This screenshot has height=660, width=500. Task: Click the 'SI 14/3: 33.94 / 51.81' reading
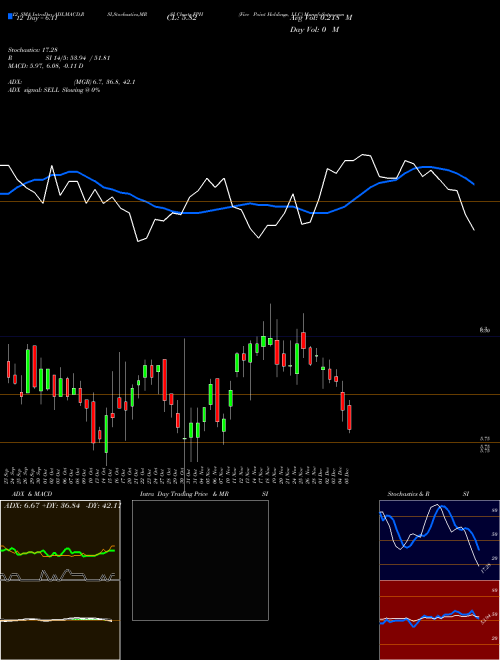pos(78,58)
